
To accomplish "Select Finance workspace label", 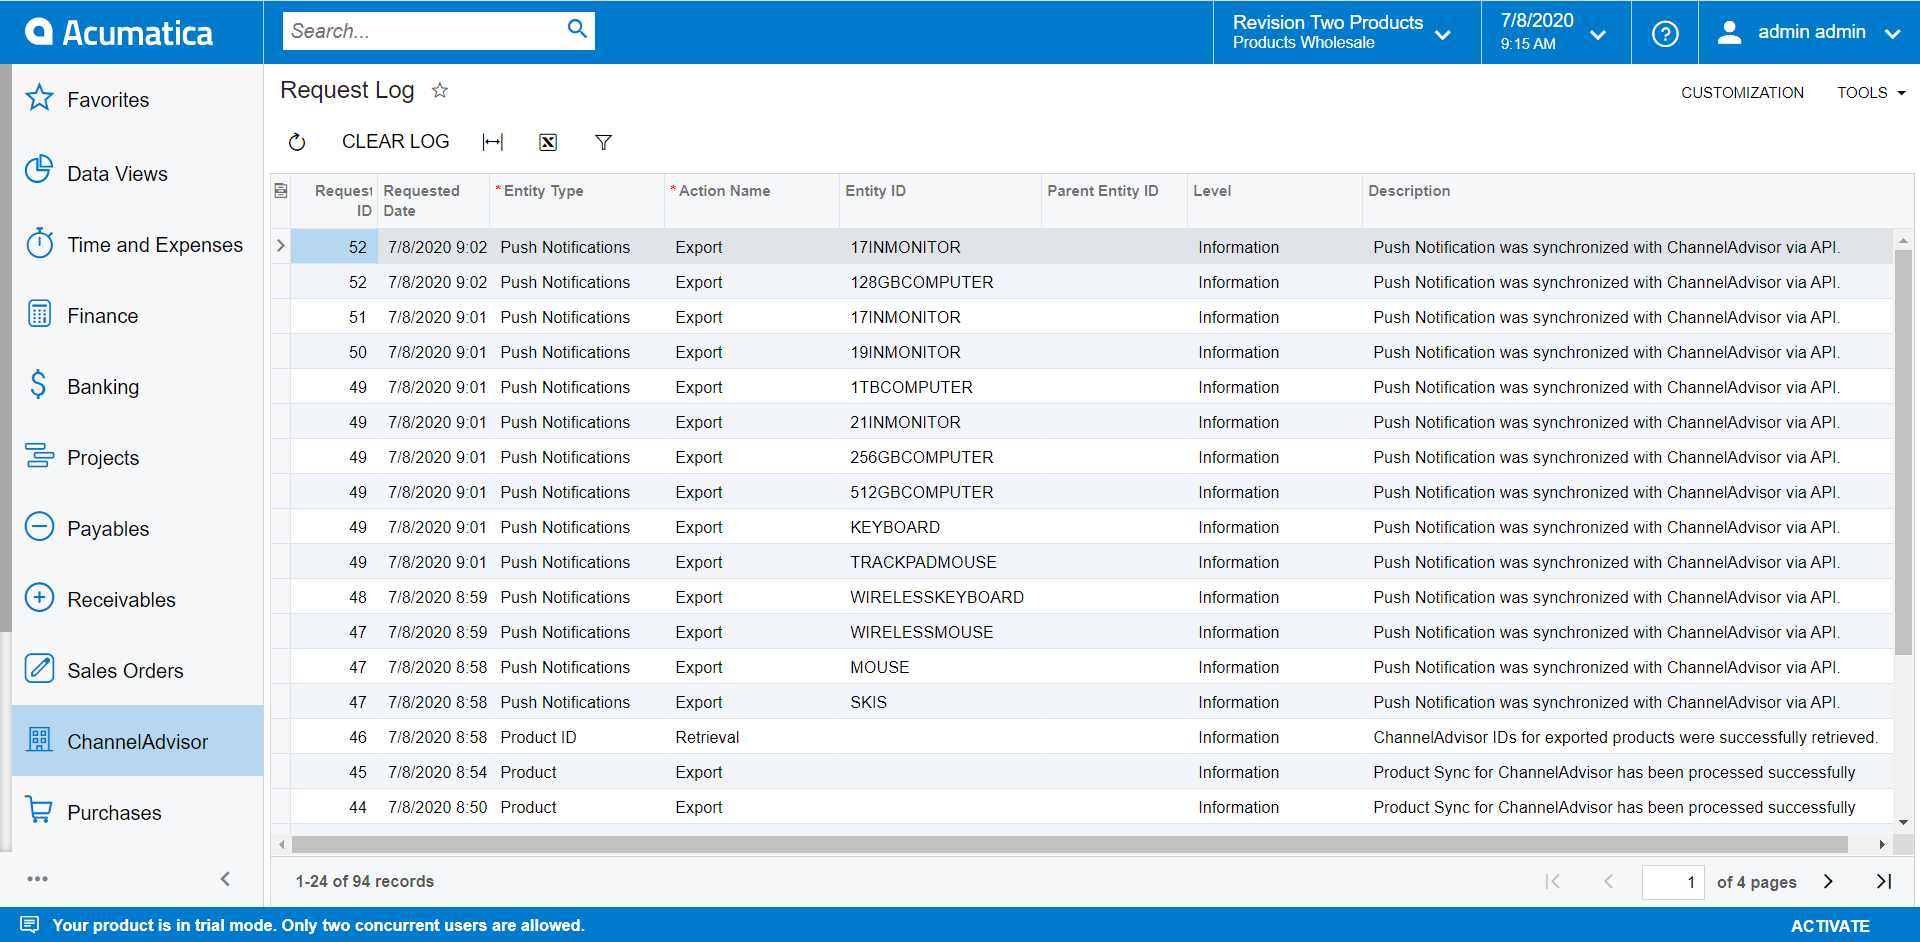I will (102, 316).
